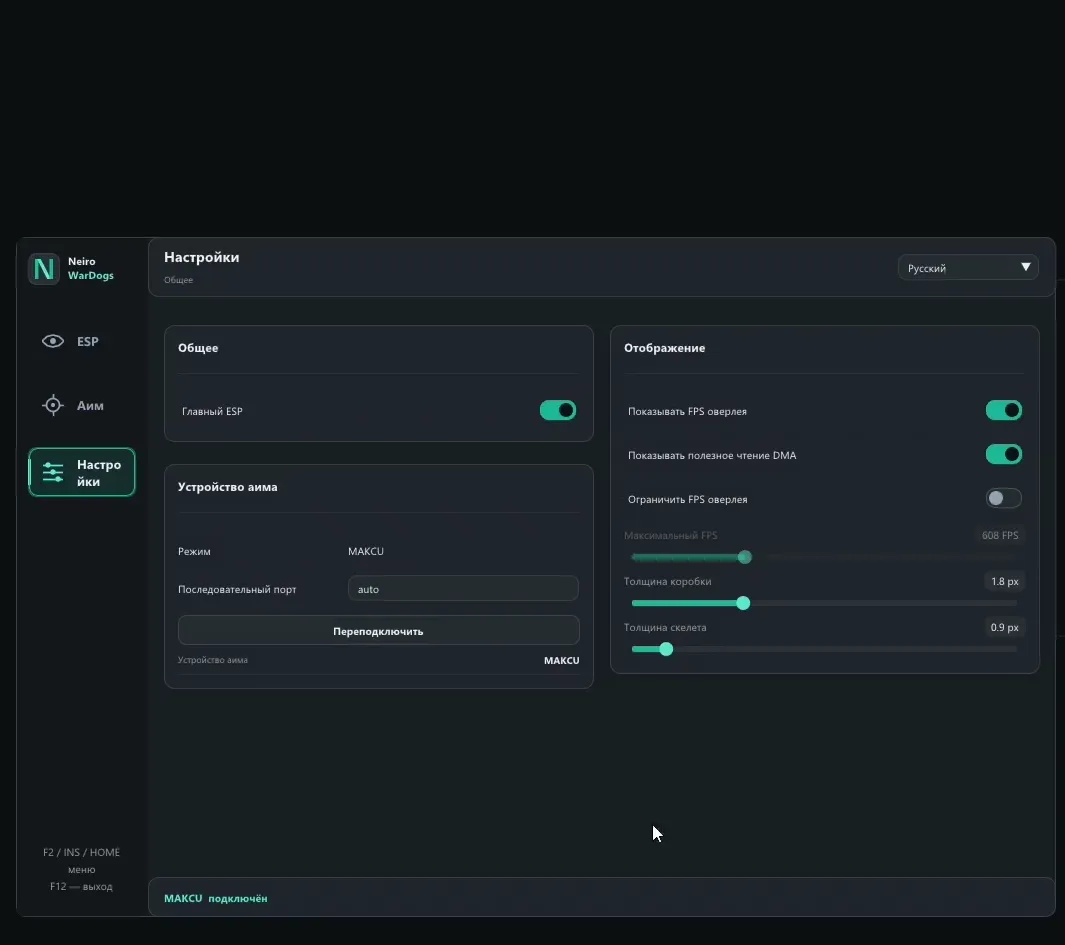Turn off Показывать полезное чтение DMA
1065x945 pixels.
[1003, 454]
